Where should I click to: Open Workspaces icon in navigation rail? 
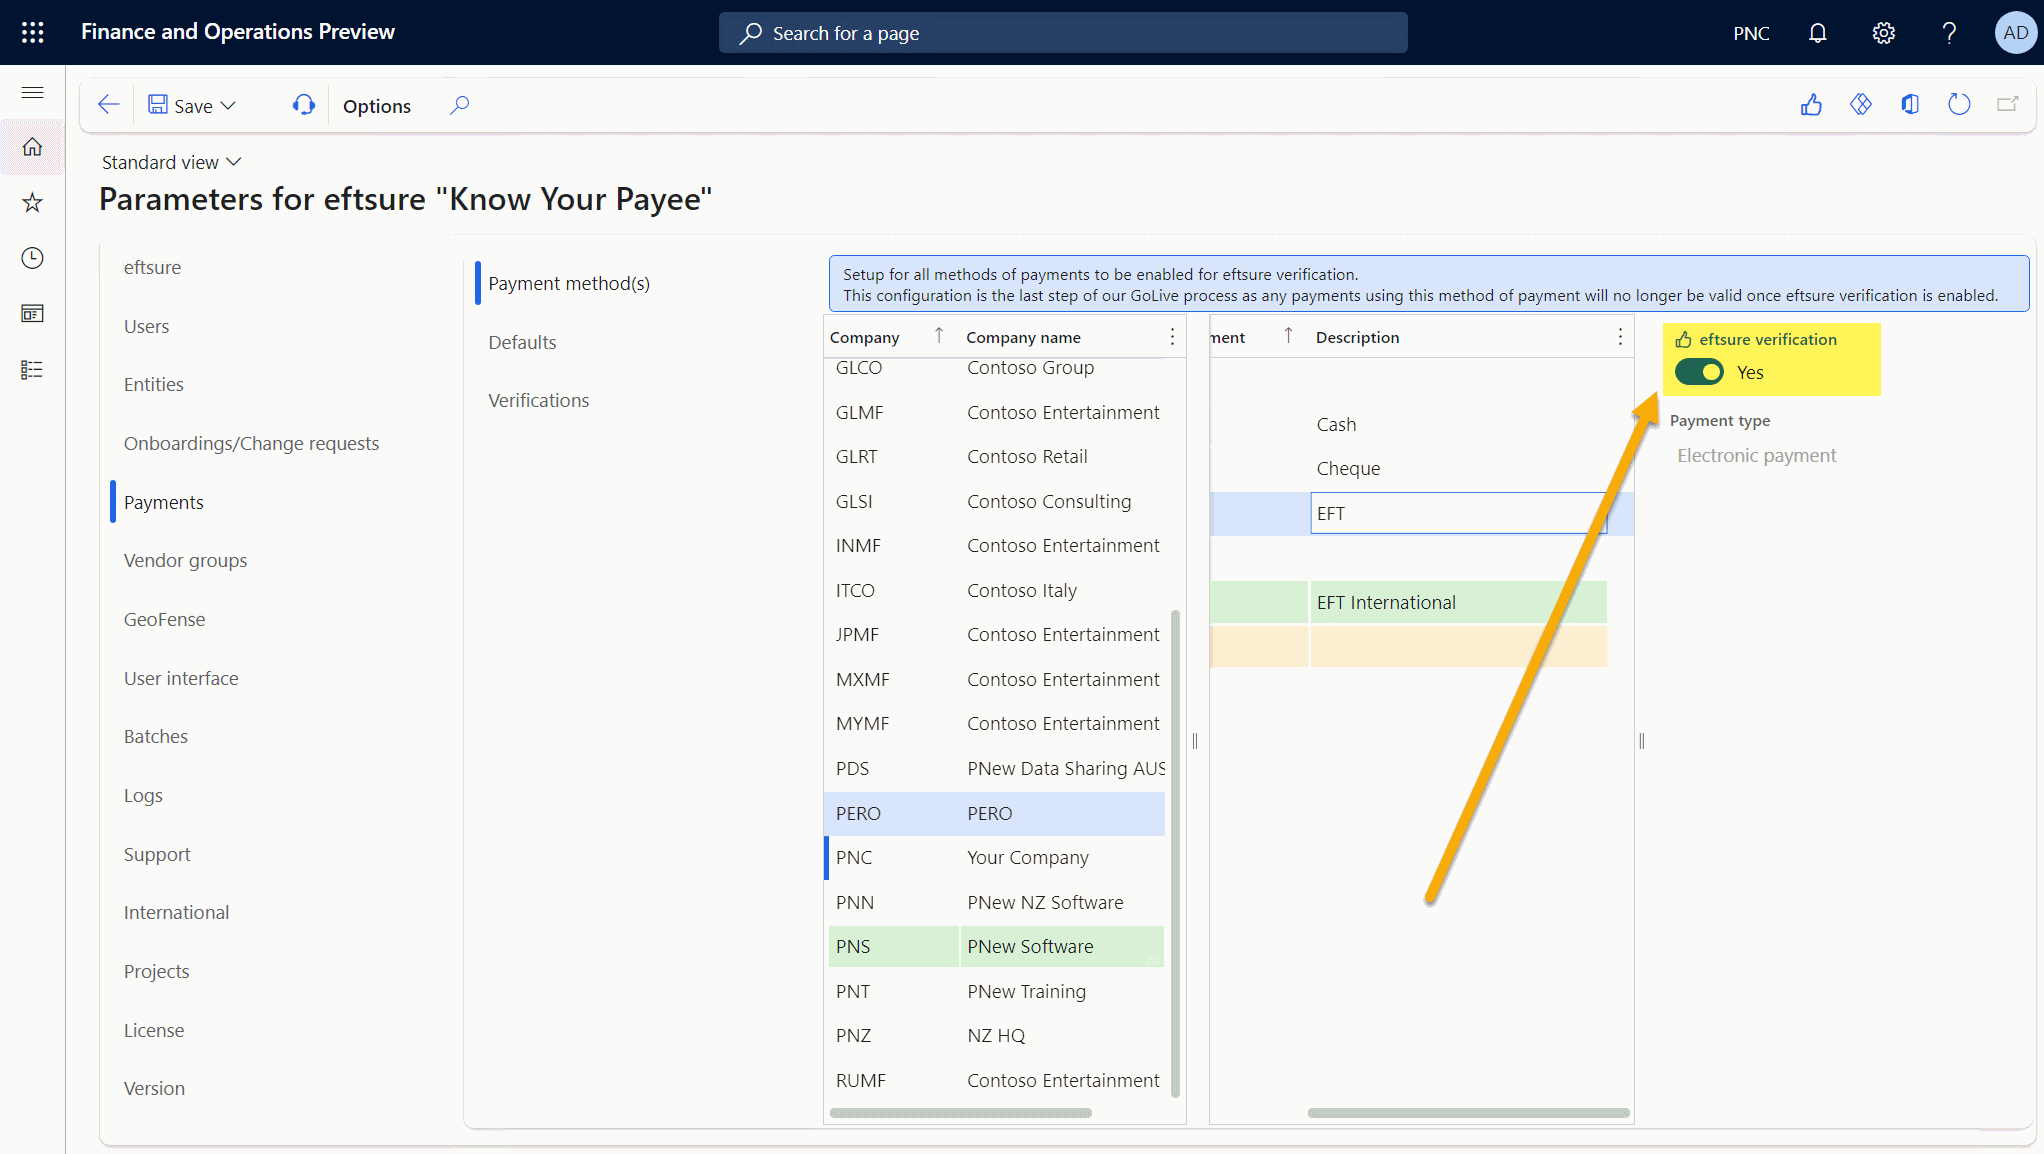pos(32,314)
